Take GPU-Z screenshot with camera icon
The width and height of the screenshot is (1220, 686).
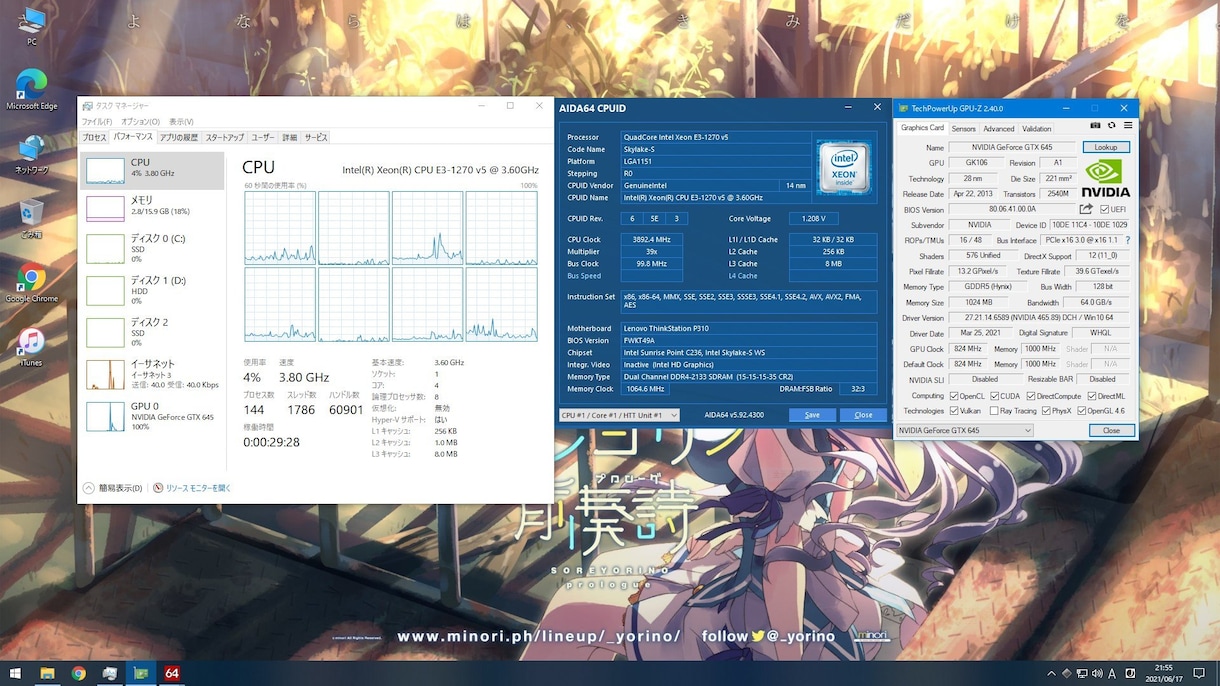(x=1096, y=126)
